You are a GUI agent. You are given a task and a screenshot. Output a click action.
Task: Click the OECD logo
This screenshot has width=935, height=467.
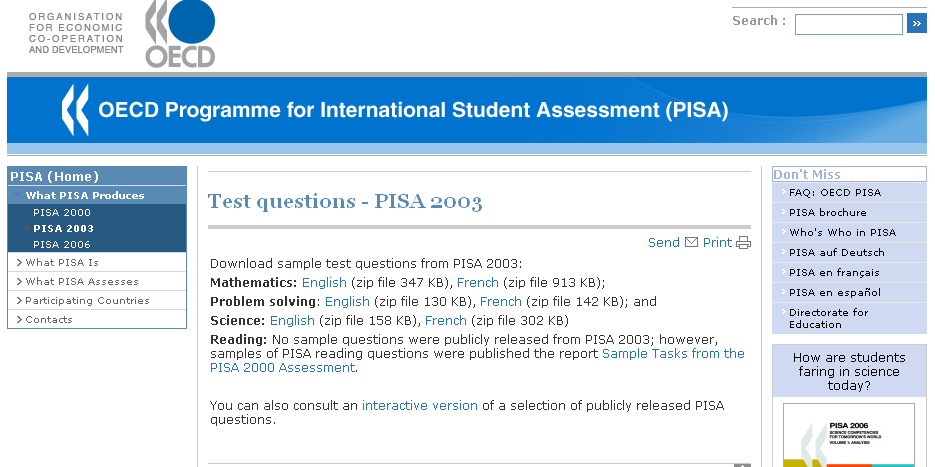pyautogui.click(x=180, y=34)
